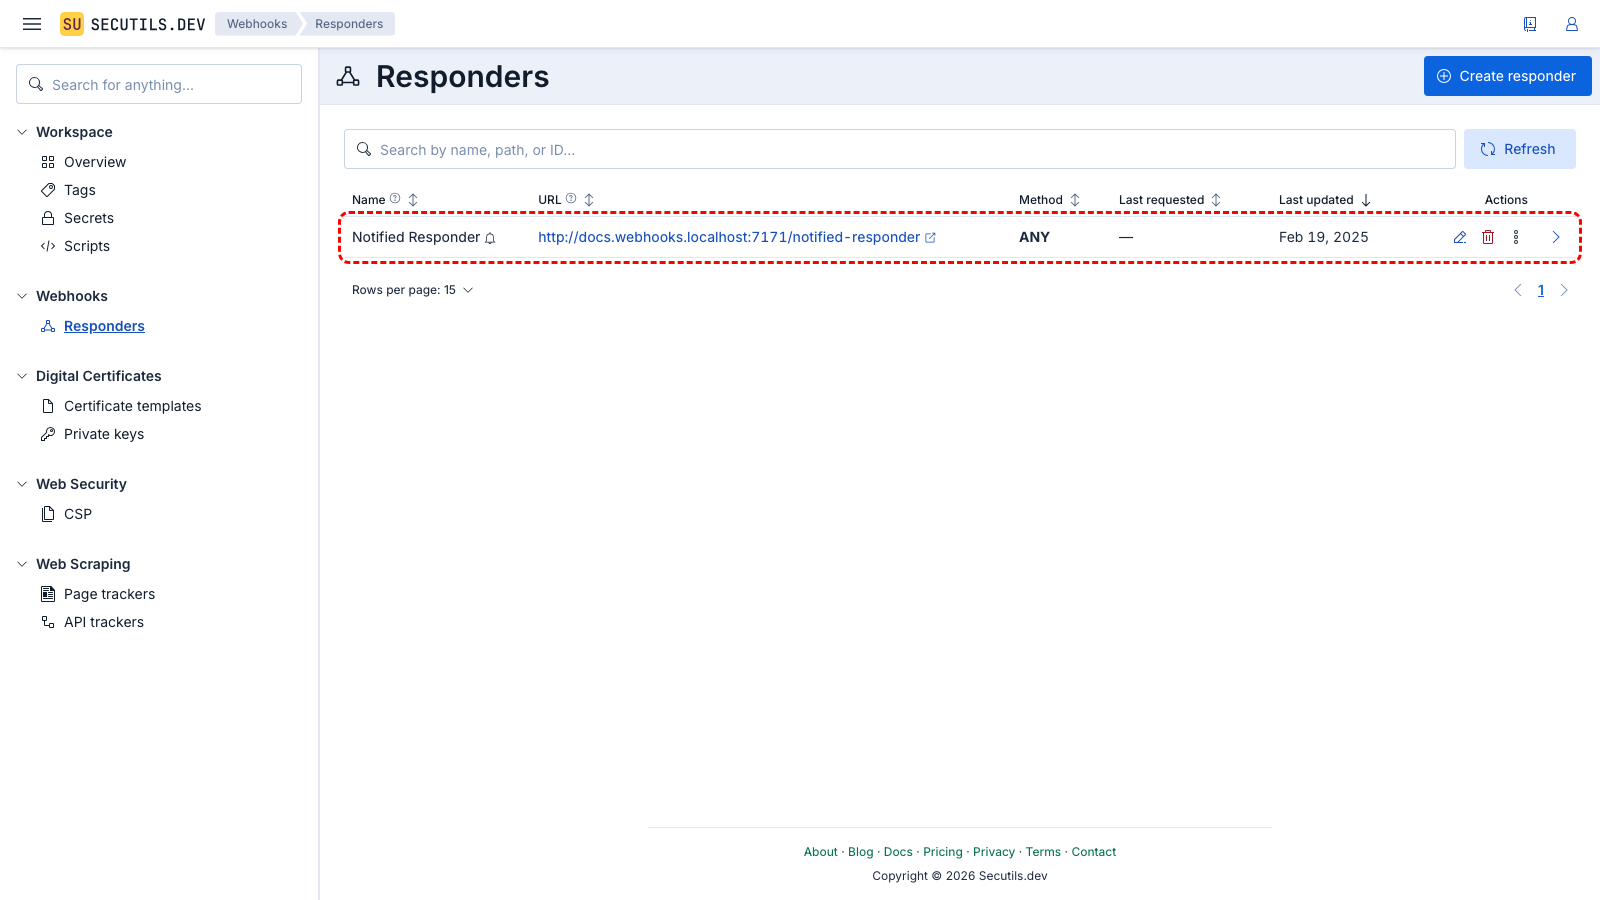Open the notified-responder URL link

[x=729, y=237]
